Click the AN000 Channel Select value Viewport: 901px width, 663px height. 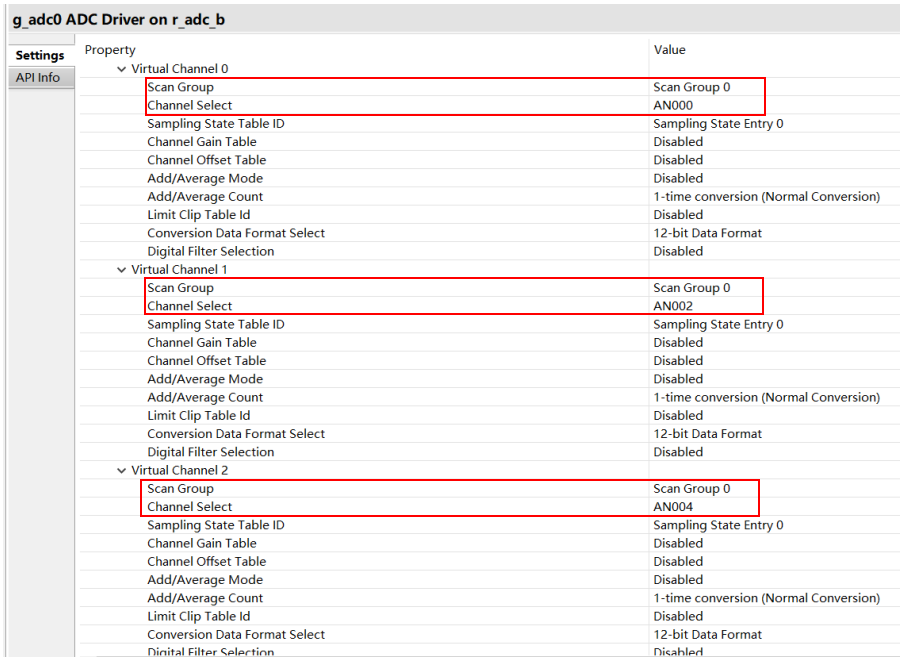(x=673, y=105)
